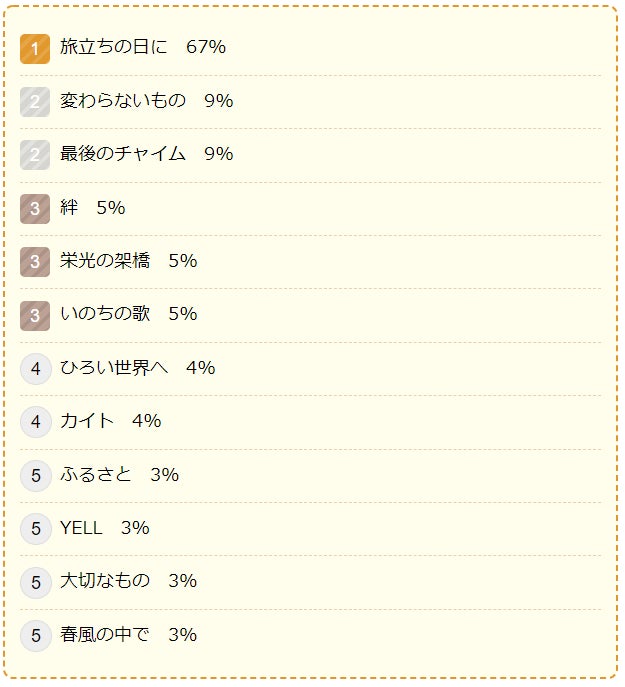Image resolution: width=625 pixels, height=687 pixels.
Task: Click the round rank 5 badge beside 春風の中で
Action: 36,636
